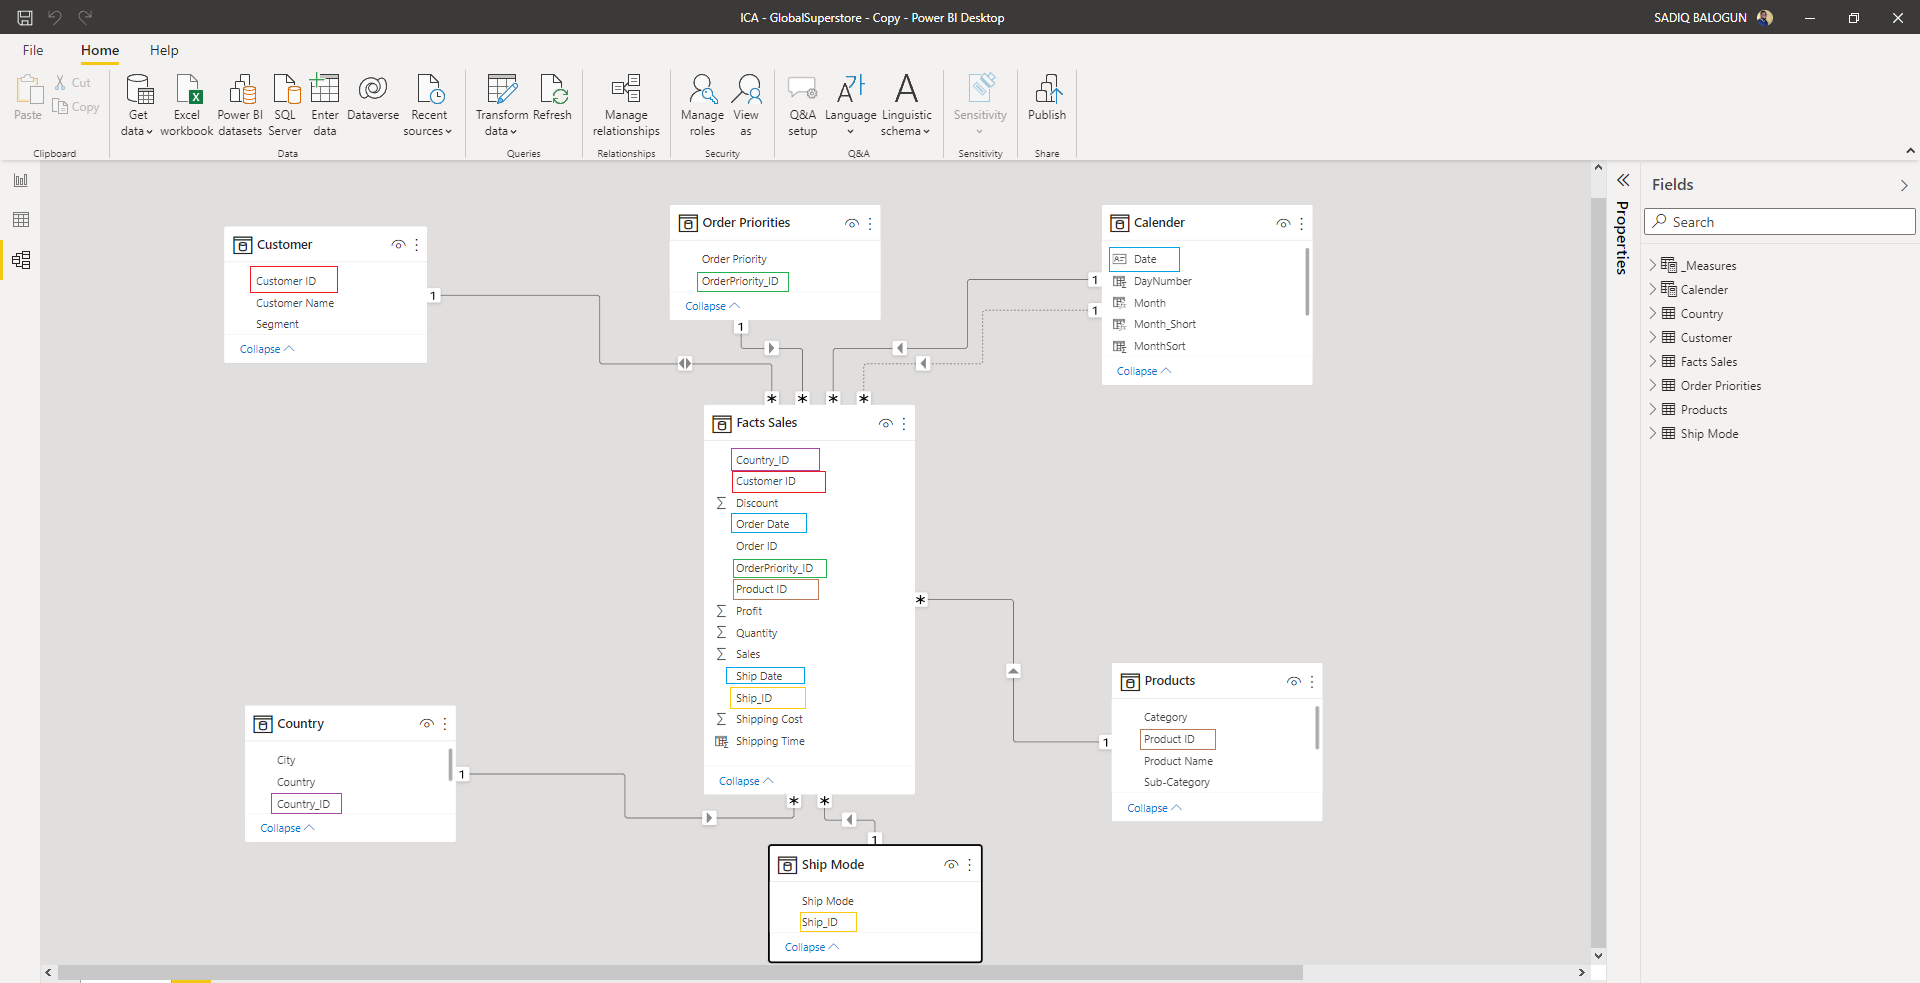Select the Segment field in Customer
The width and height of the screenshot is (1920, 983).
pos(277,324)
